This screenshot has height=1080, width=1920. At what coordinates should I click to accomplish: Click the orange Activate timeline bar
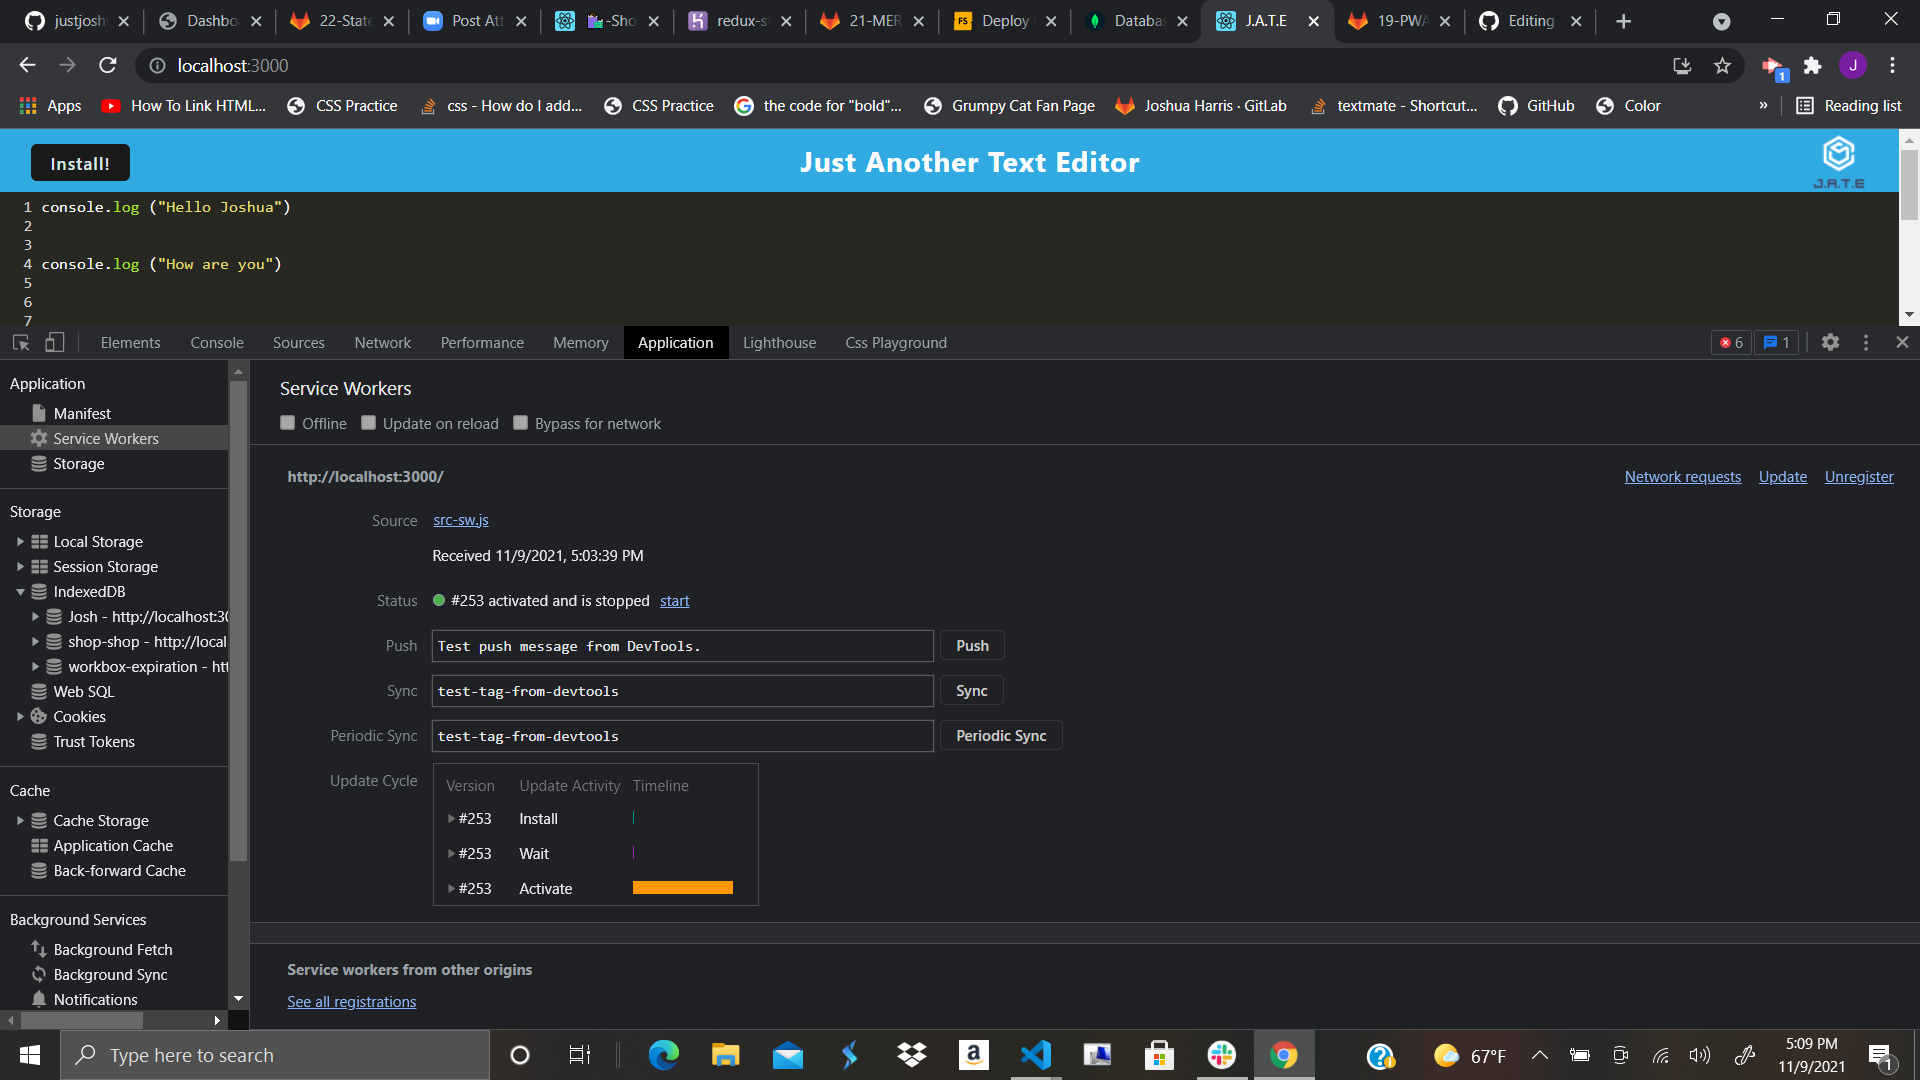coord(682,887)
